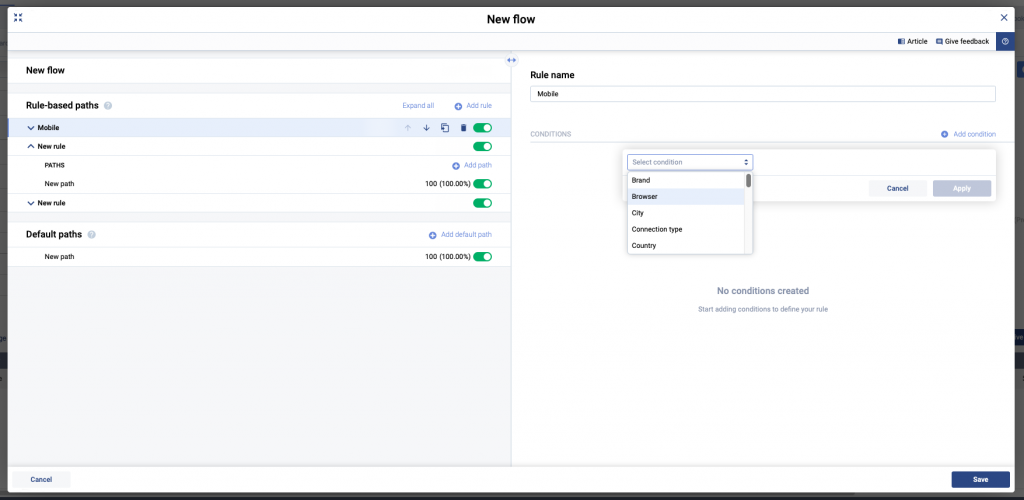Click the Add path link
Screen dimensions: 1024x500
477,166
